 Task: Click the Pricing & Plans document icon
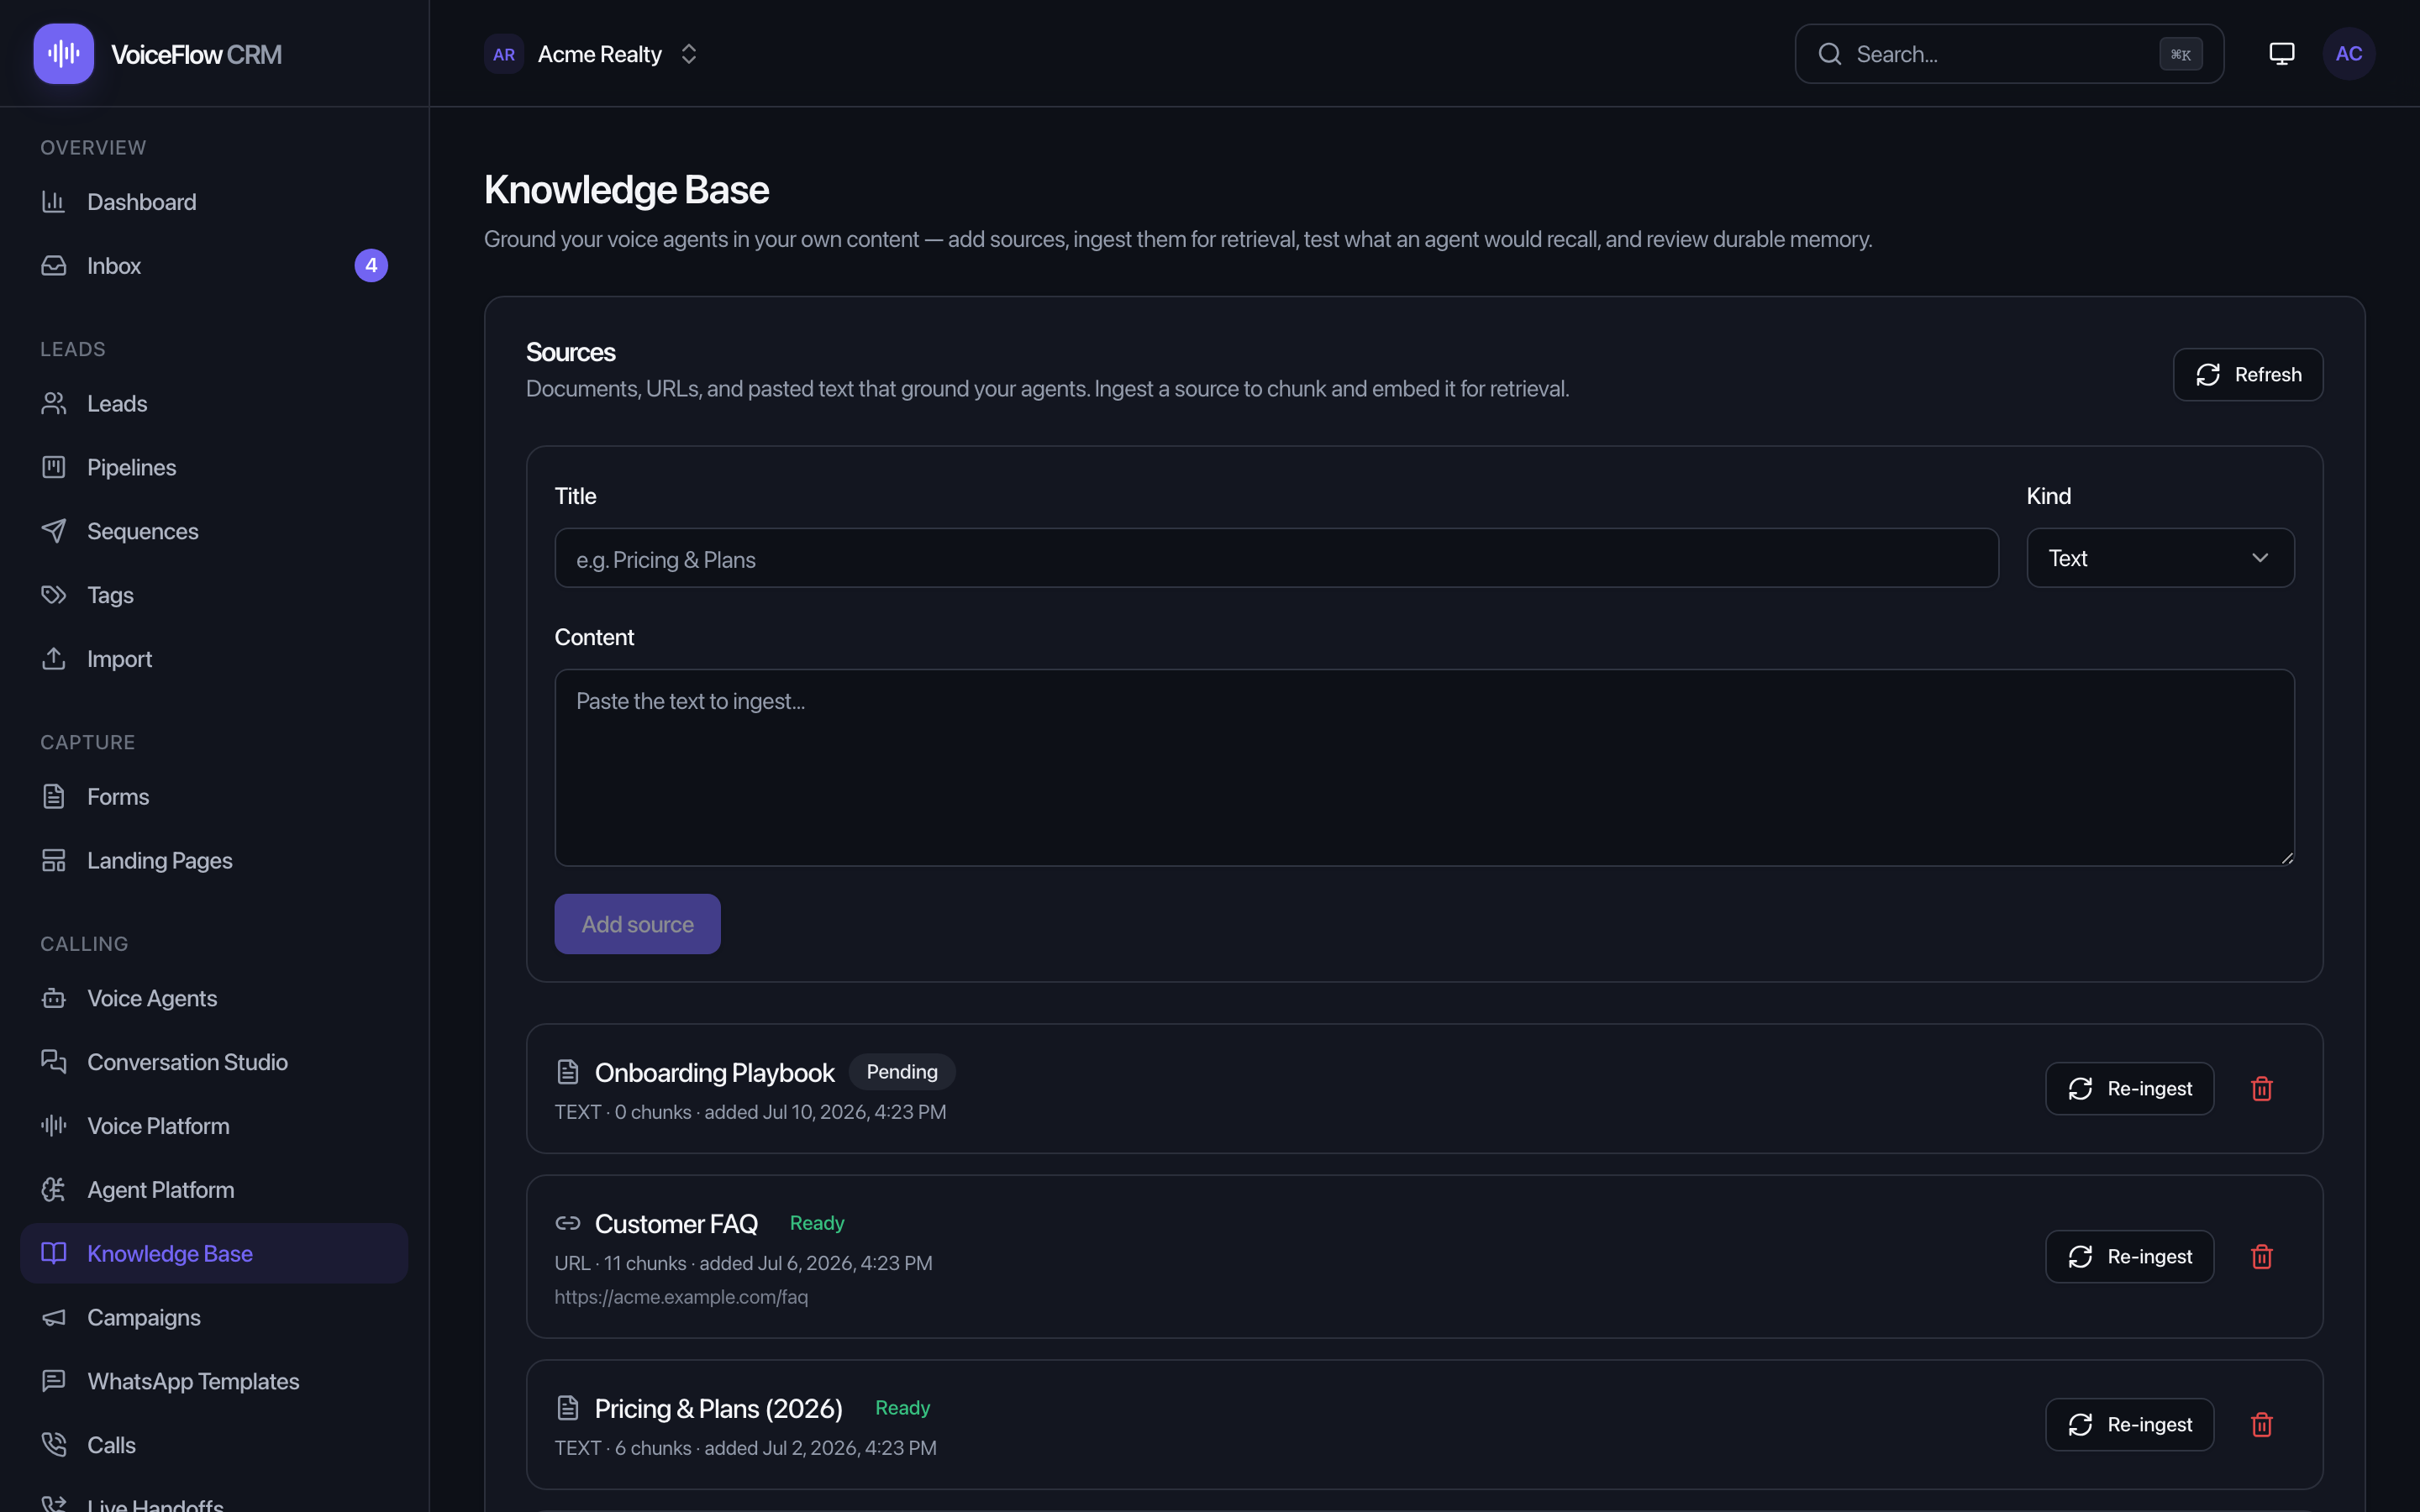click(x=568, y=1408)
